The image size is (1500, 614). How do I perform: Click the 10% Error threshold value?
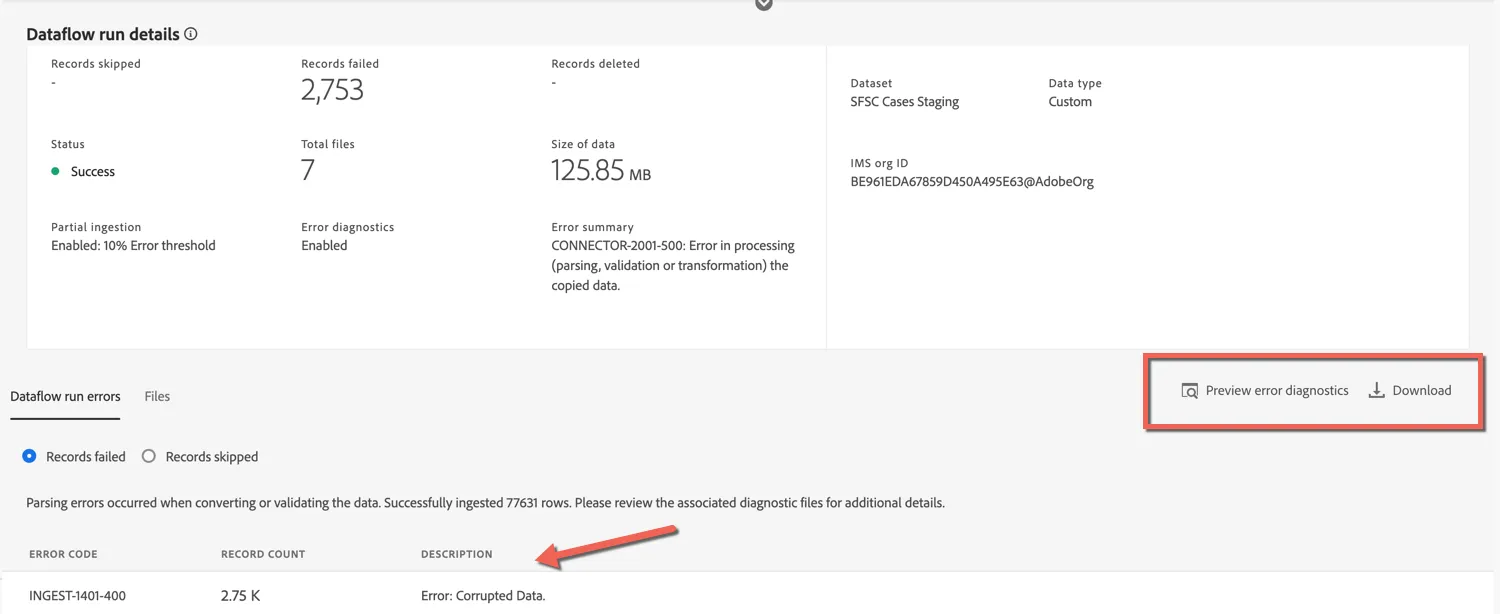(133, 245)
